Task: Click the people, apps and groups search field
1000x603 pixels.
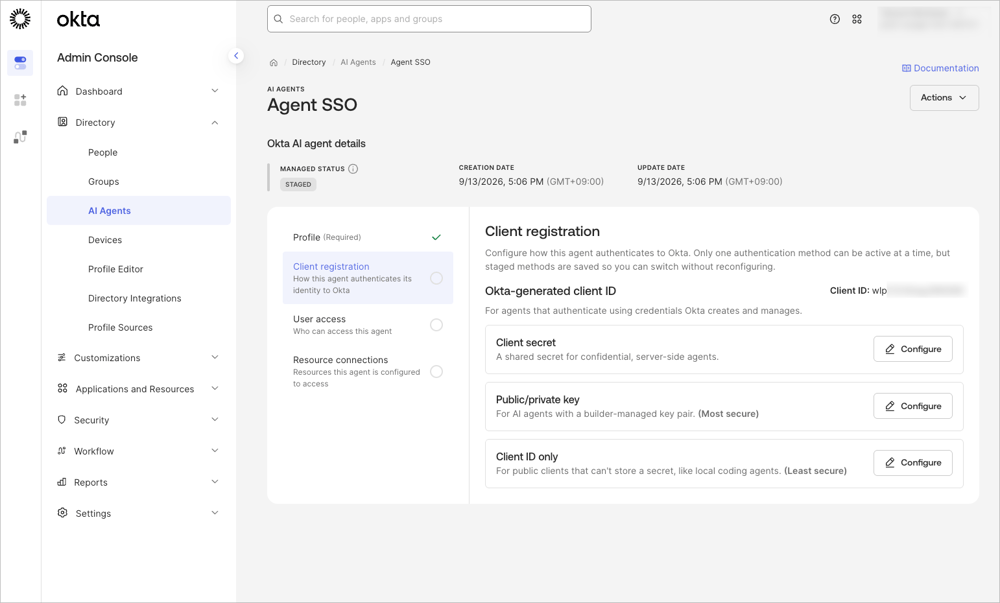Action: tap(429, 19)
